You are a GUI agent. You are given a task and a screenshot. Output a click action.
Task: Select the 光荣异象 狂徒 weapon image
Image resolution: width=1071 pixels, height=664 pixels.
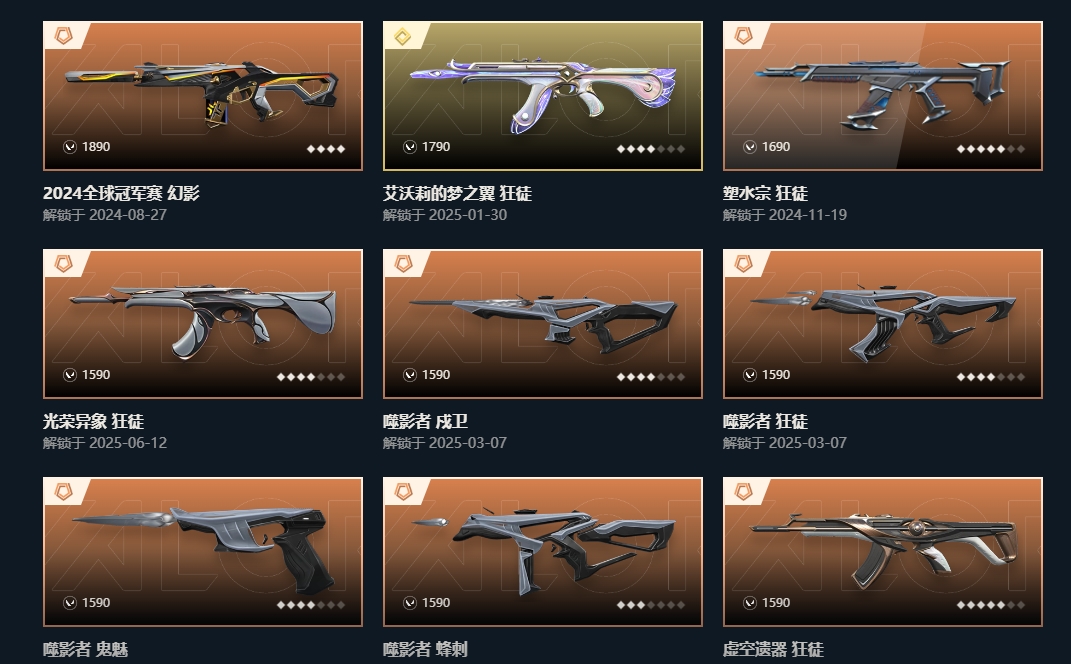tap(203, 324)
